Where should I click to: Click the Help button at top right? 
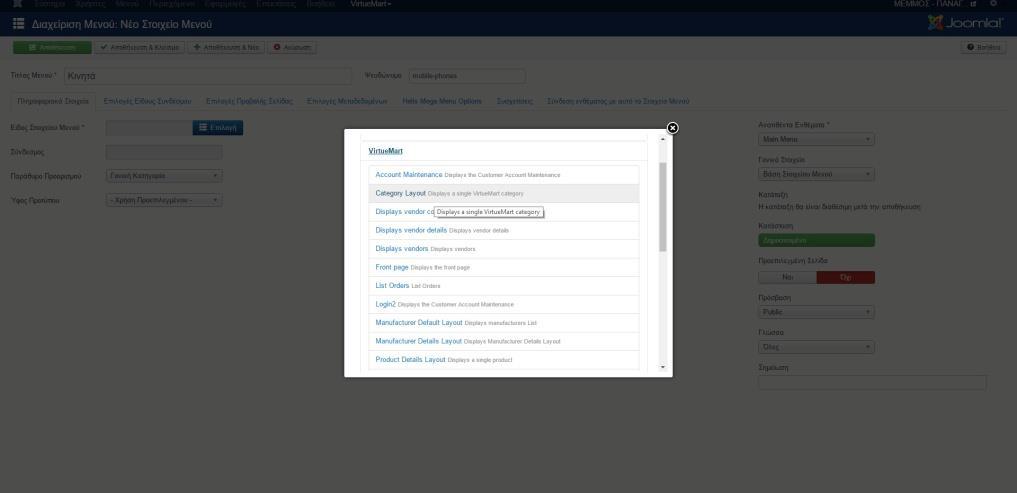click(x=983, y=47)
